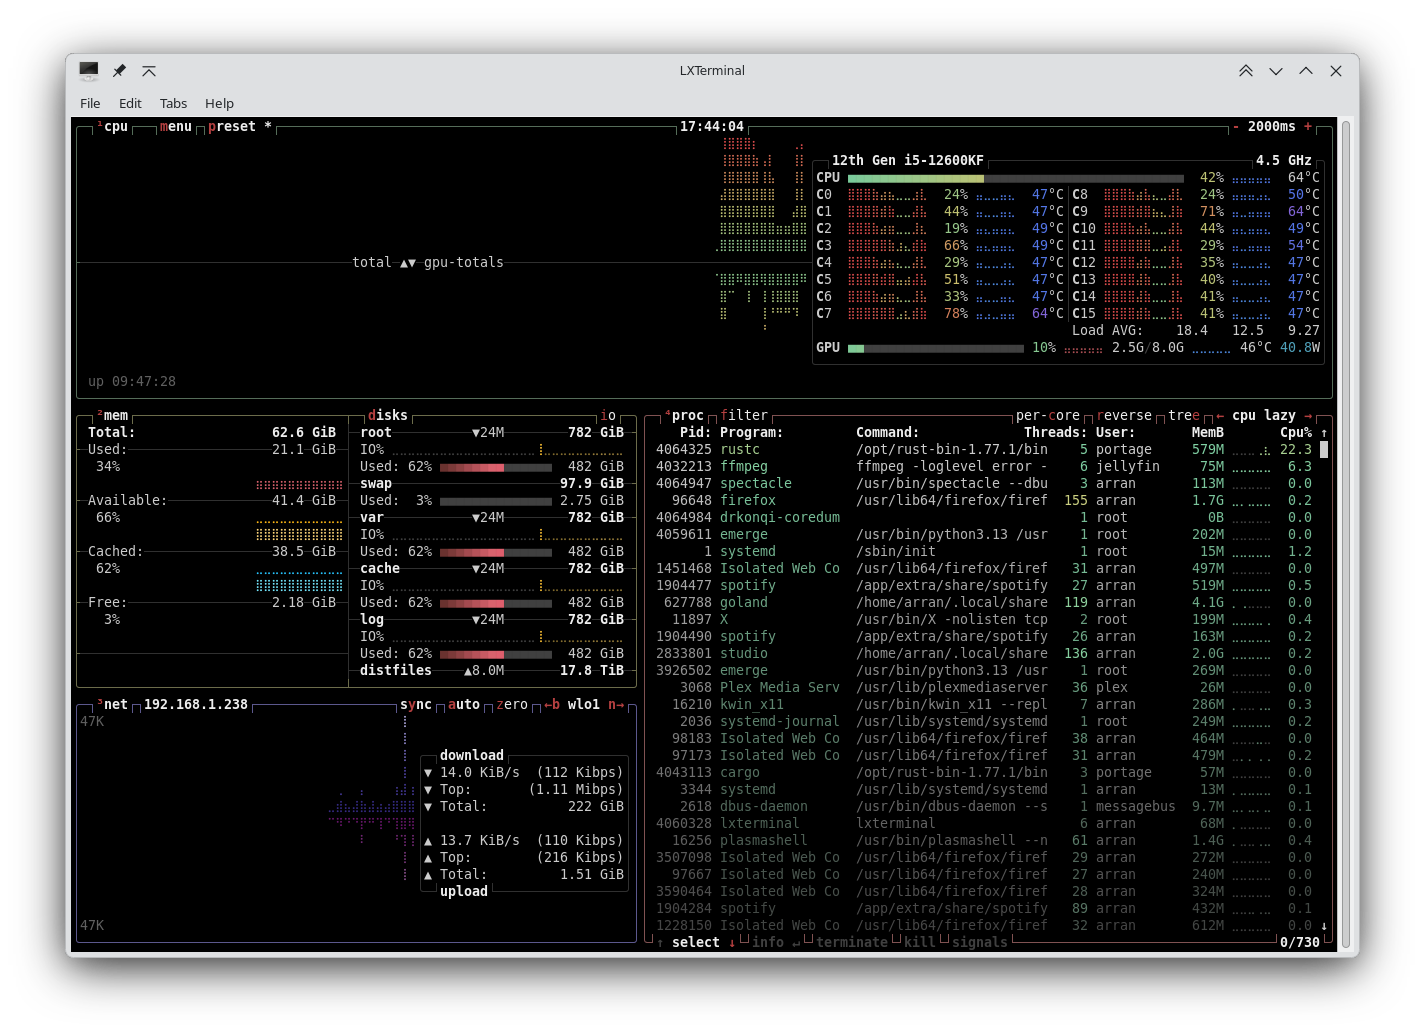Viewport: 1425px width, 1035px height.
Task: Click the process list scrollbar thumb
Action: click(x=1324, y=450)
